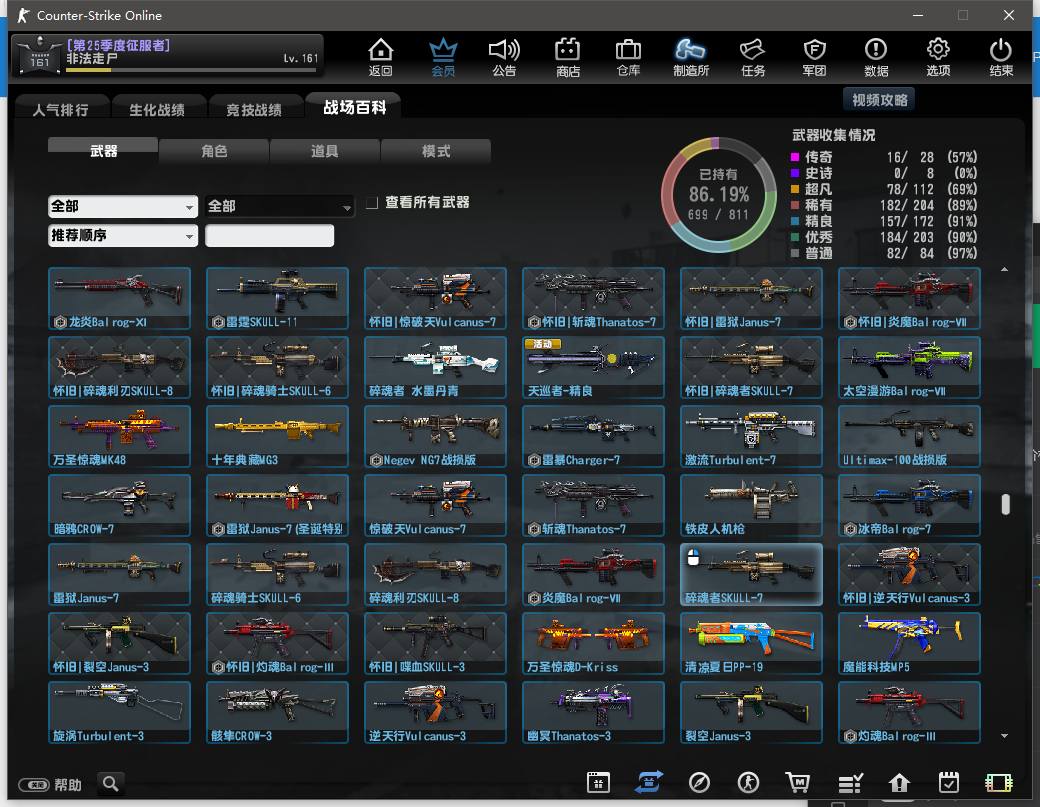Open the 仓库 inventory icon

tap(628, 57)
